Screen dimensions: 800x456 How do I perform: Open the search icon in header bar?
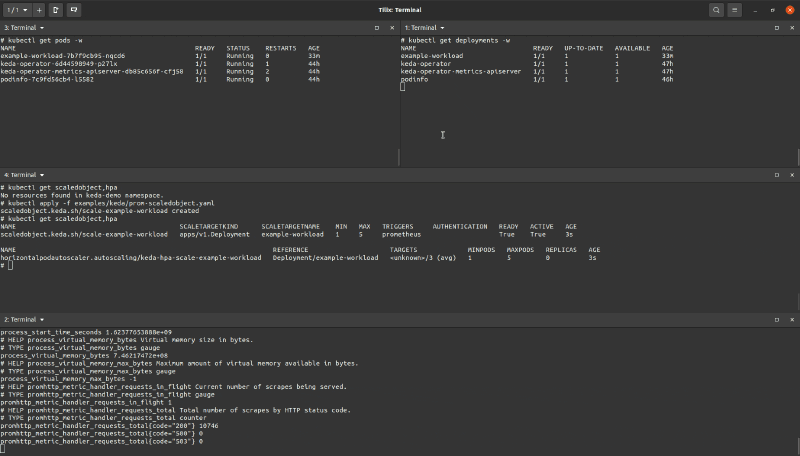[716, 10]
